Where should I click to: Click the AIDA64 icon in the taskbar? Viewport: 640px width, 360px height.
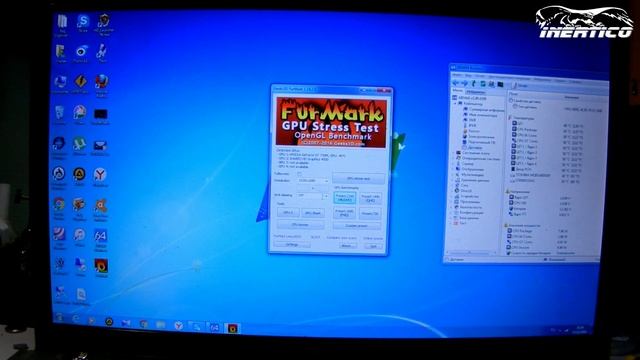(214, 327)
